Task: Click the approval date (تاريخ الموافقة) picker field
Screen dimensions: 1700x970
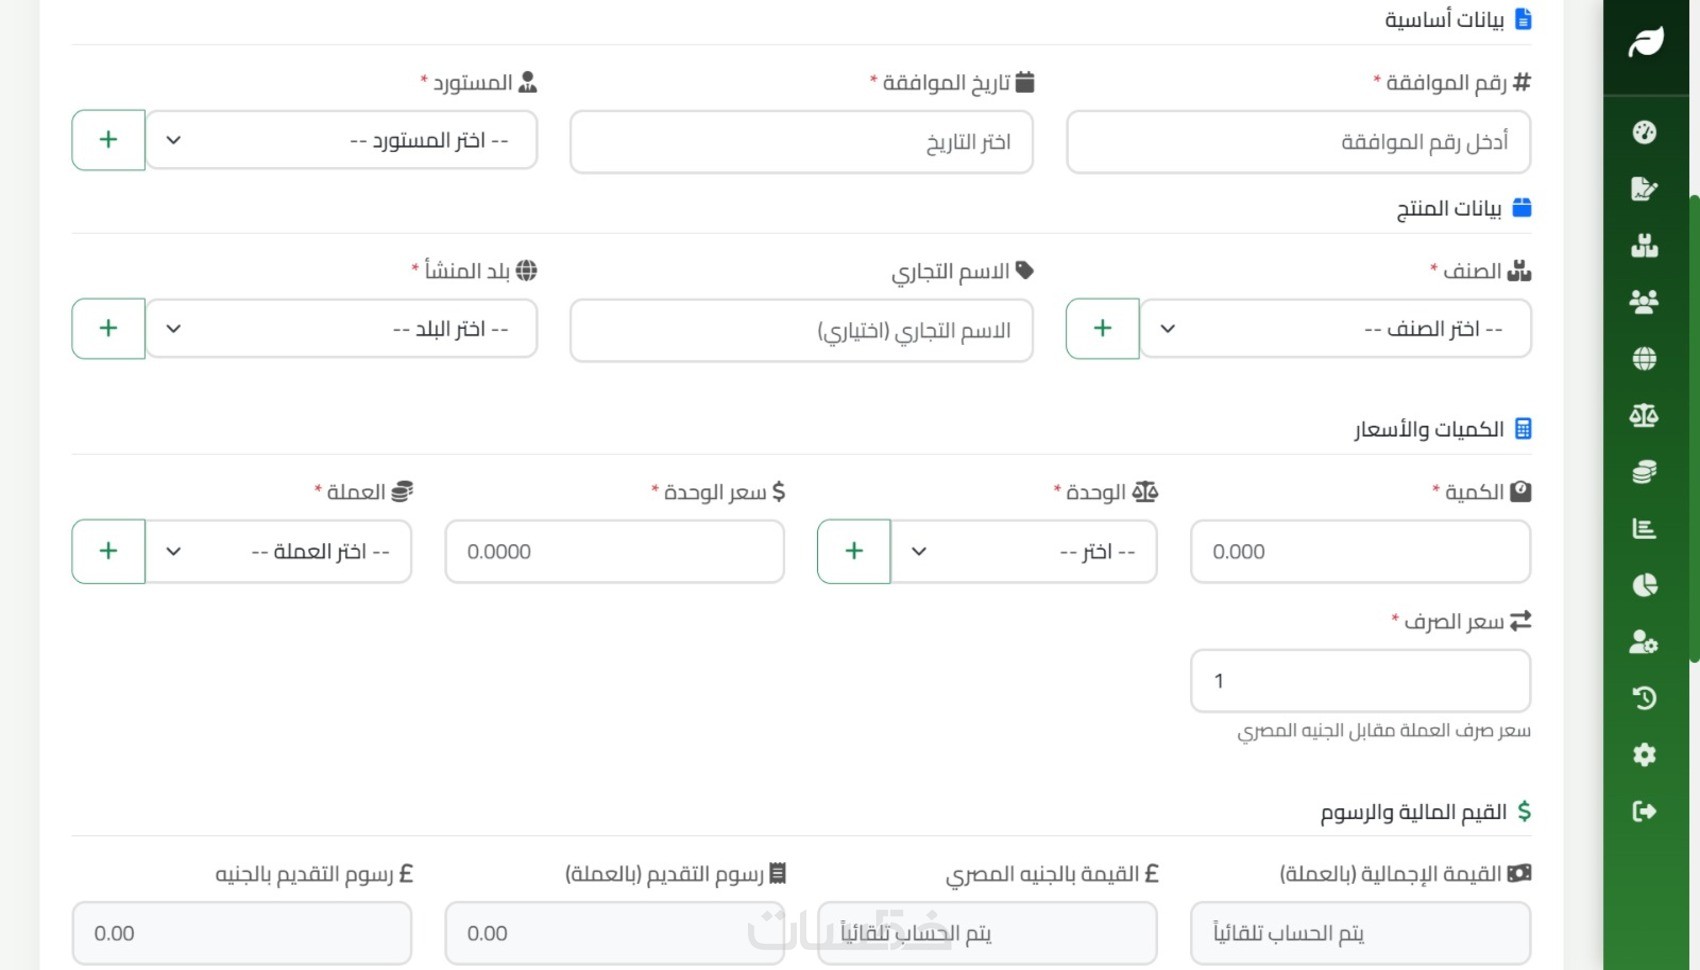Action: (801, 142)
